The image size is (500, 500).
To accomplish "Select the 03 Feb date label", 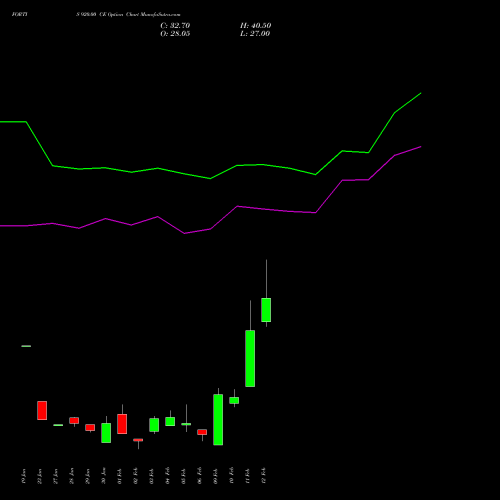I will [152, 476].
